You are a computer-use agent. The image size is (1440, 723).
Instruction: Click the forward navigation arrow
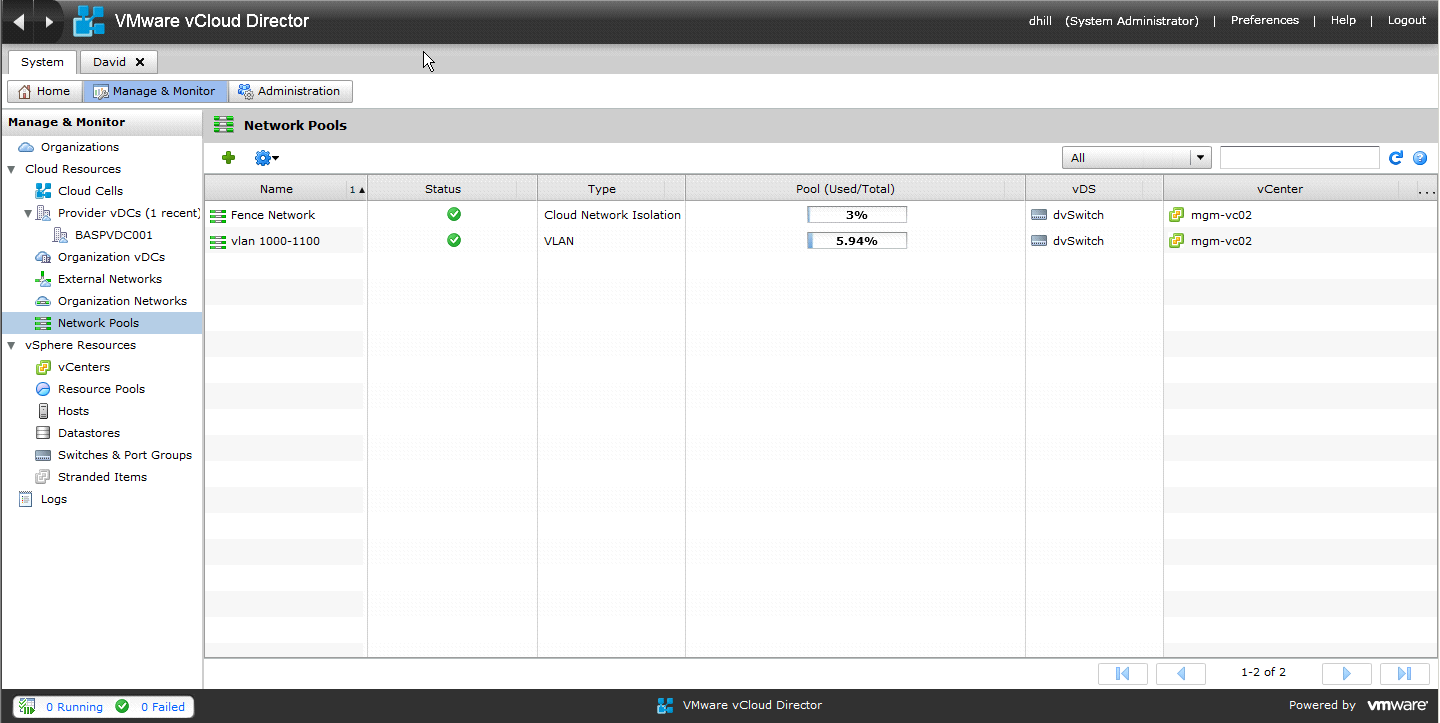pyautogui.click(x=49, y=21)
